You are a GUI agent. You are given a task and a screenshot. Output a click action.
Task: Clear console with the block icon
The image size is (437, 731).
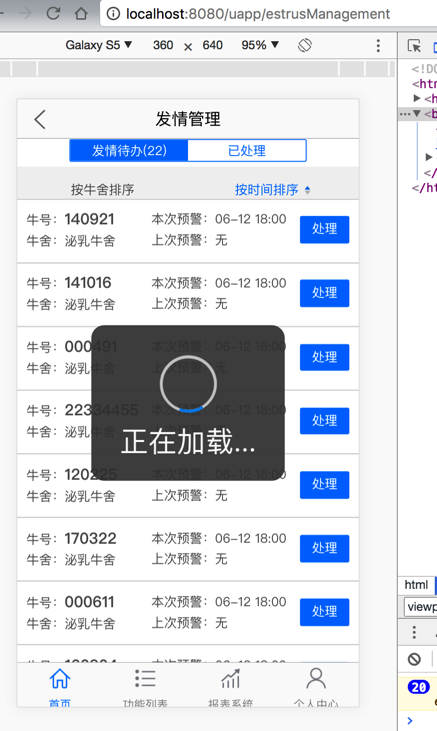(x=414, y=659)
